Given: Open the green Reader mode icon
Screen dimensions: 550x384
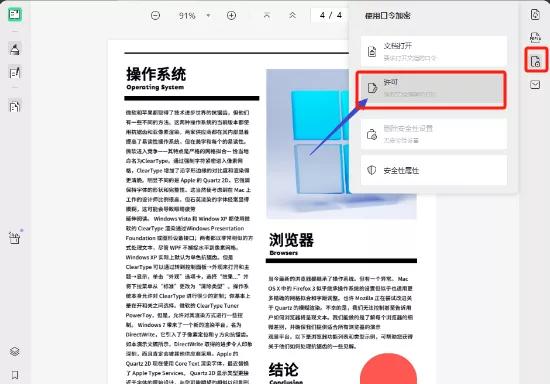Looking at the screenshot, I should coord(15,14).
